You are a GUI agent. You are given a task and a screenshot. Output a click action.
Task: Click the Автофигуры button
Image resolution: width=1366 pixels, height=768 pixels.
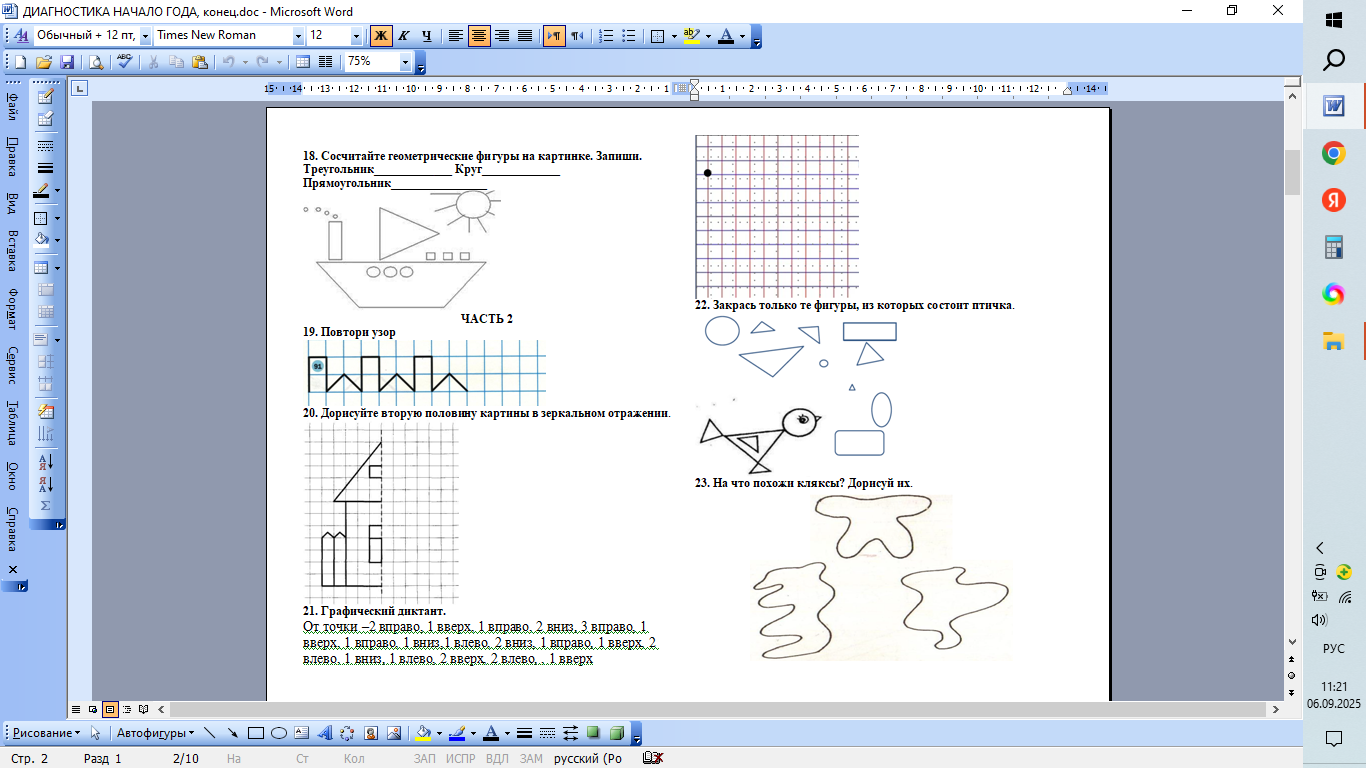pos(155,733)
